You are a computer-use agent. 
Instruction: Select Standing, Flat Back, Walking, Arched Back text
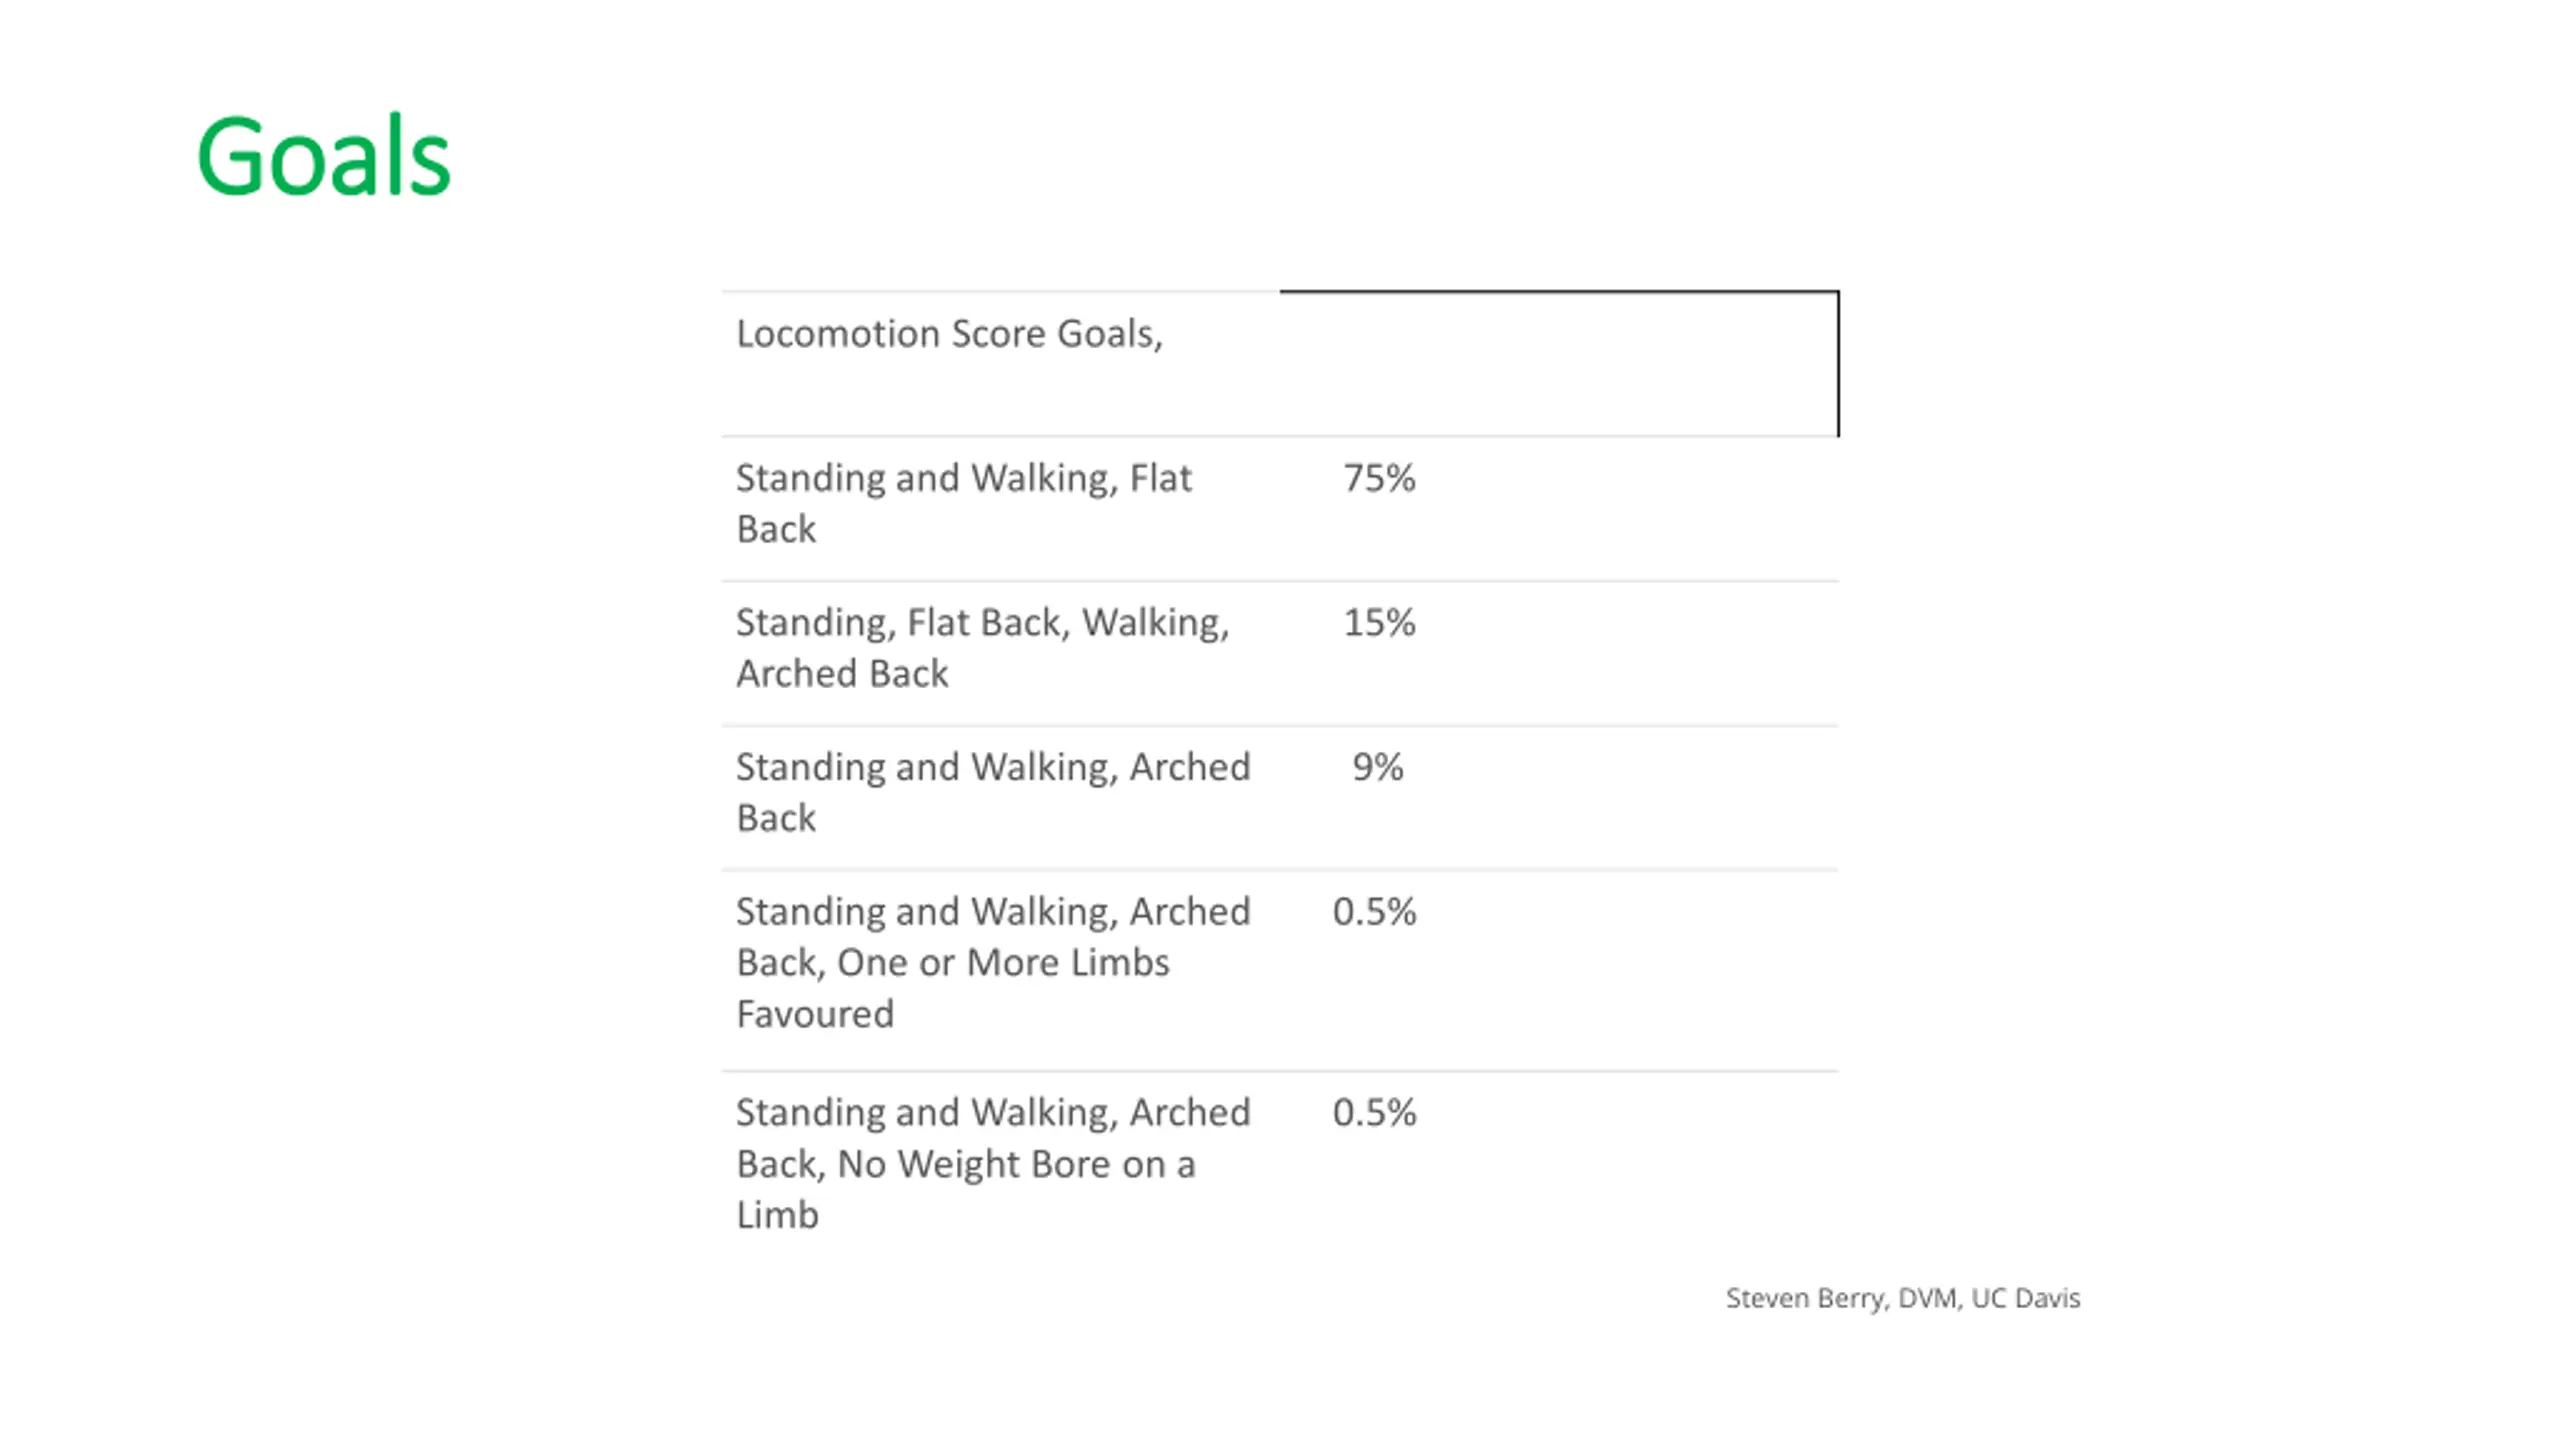[983, 648]
